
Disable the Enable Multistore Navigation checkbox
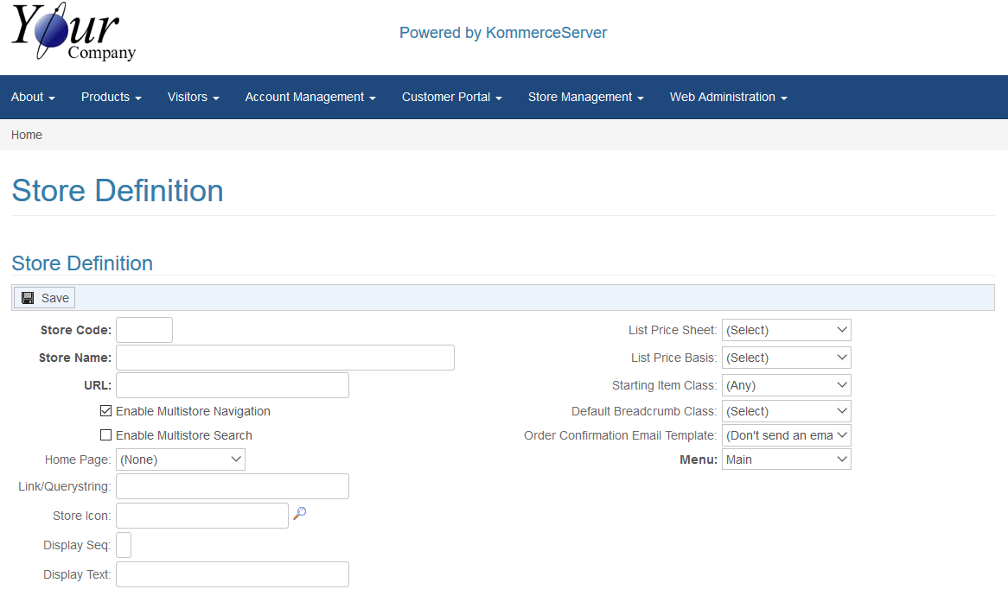(x=106, y=411)
